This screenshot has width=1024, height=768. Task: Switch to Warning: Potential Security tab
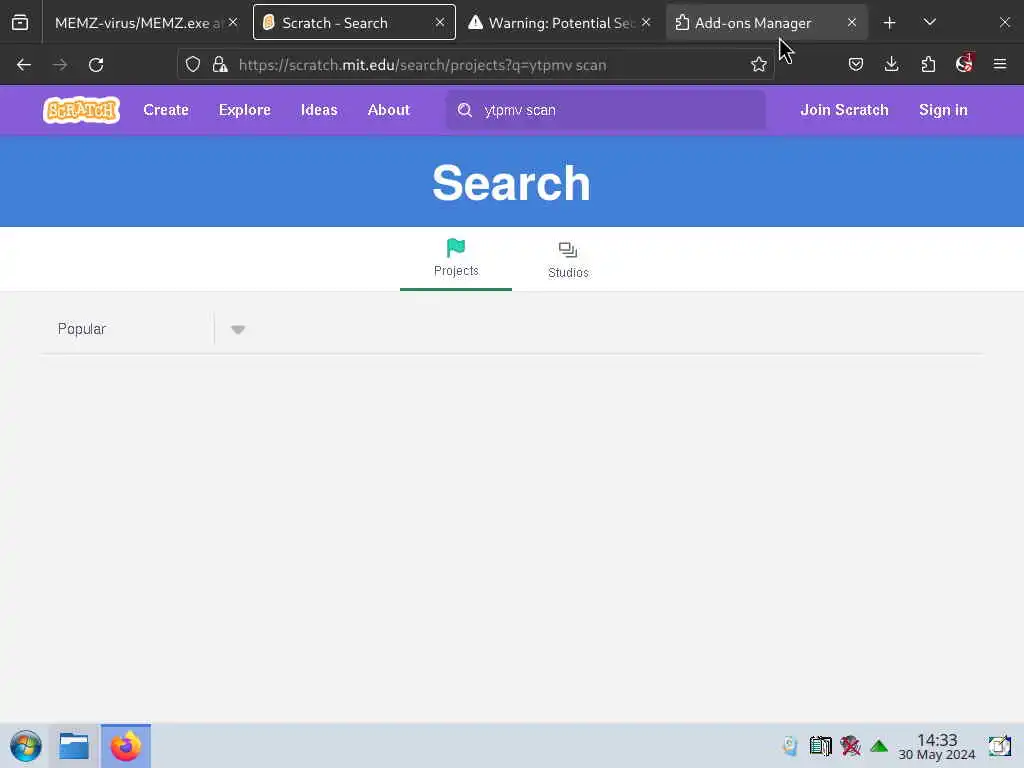tap(560, 23)
